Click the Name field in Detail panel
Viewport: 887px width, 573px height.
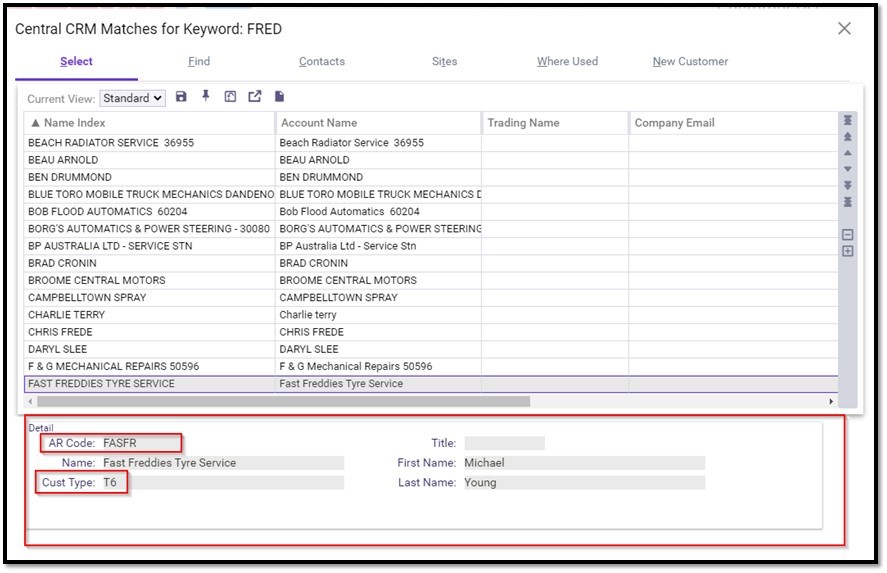(x=223, y=463)
